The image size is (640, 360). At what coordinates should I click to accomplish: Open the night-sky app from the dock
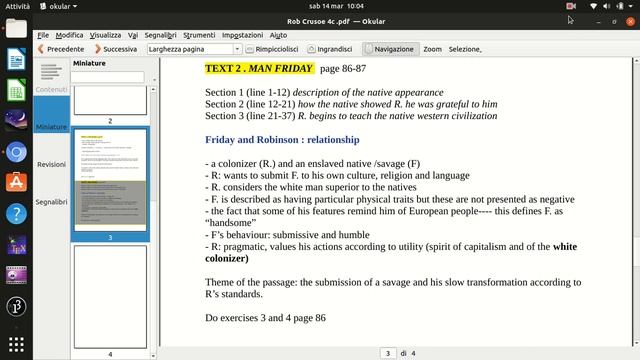pos(16,121)
